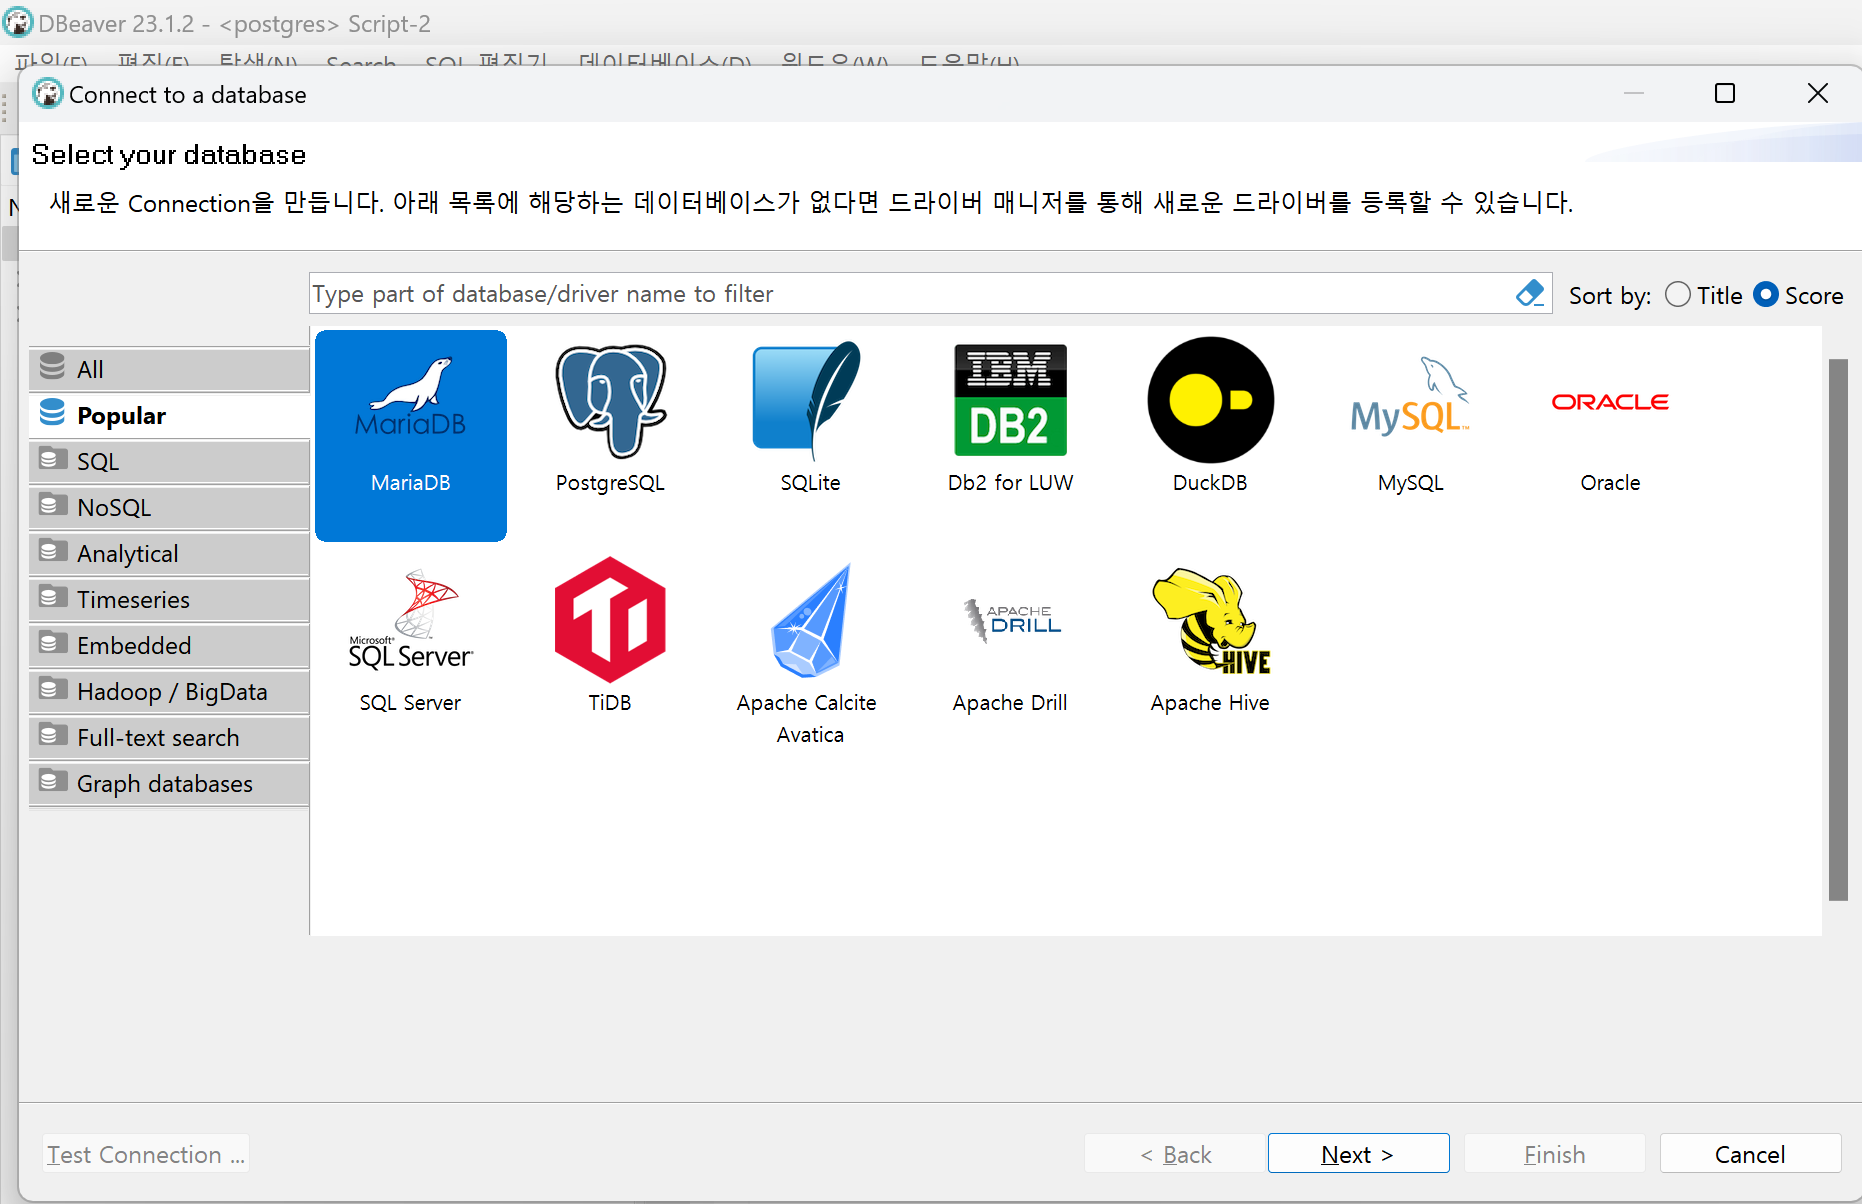Image resolution: width=1862 pixels, height=1204 pixels.
Task: Open the Hadoop / BigData category
Action: (x=169, y=691)
